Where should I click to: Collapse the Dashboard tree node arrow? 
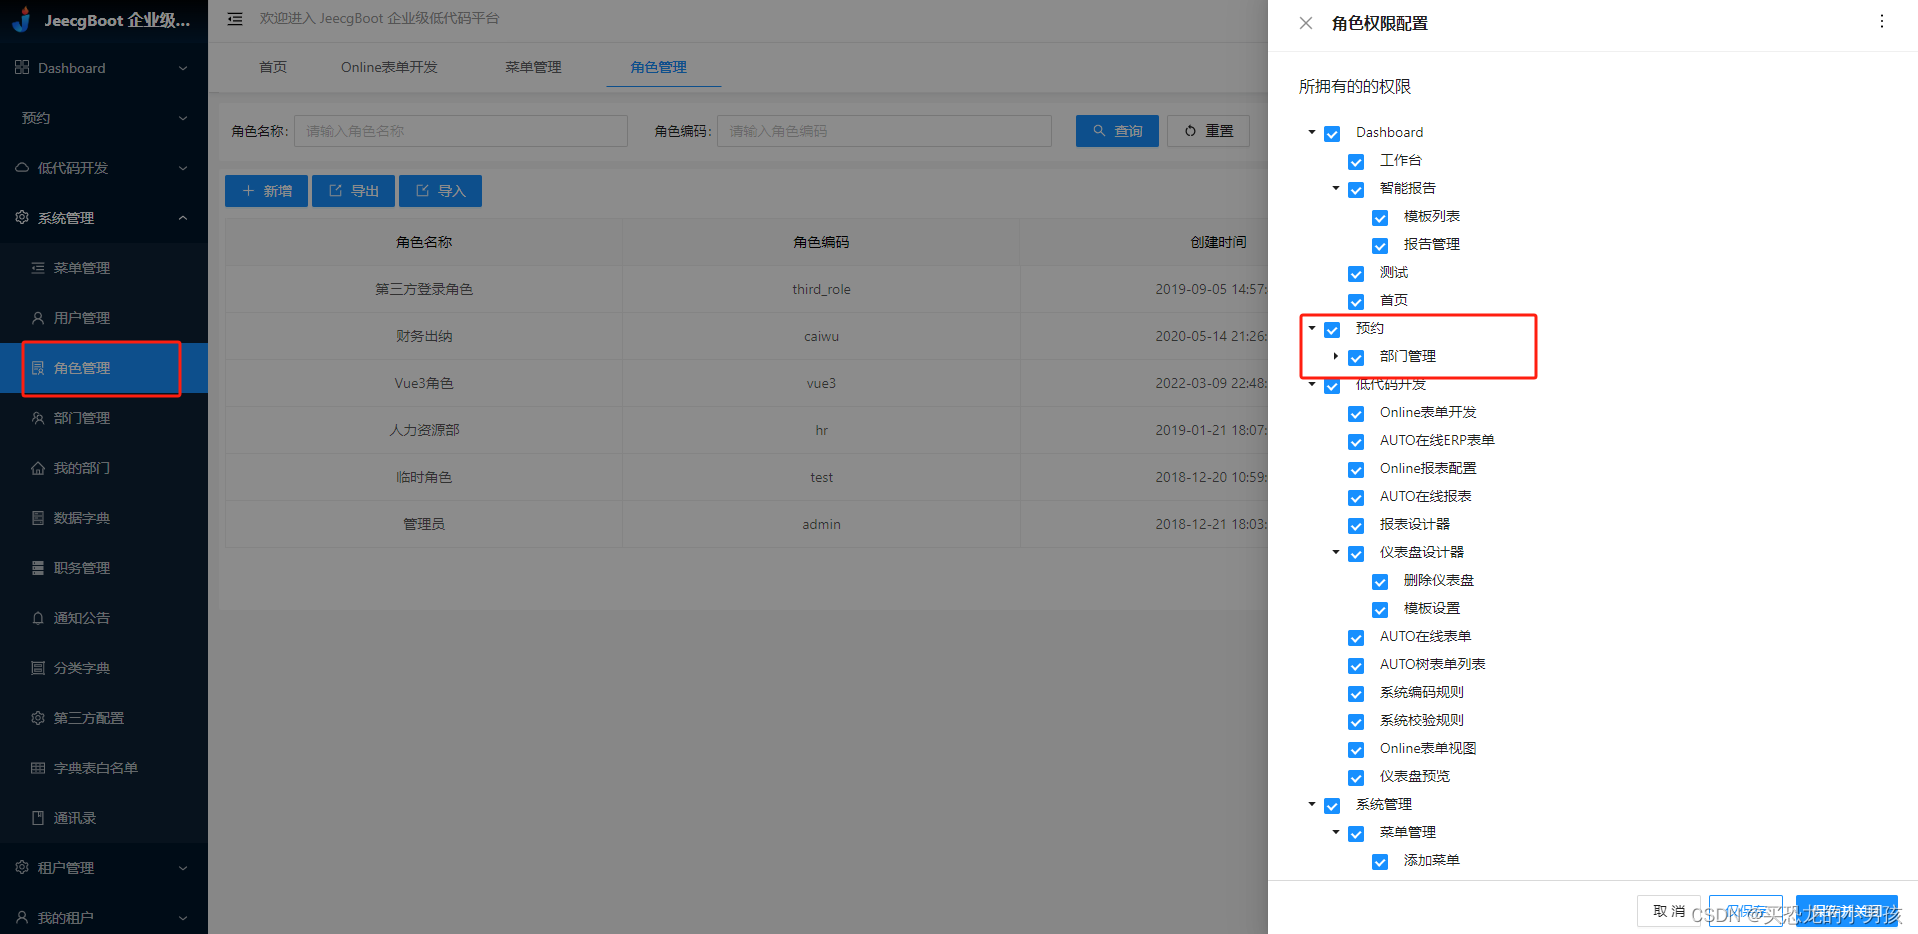click(x=1312, y=132)
